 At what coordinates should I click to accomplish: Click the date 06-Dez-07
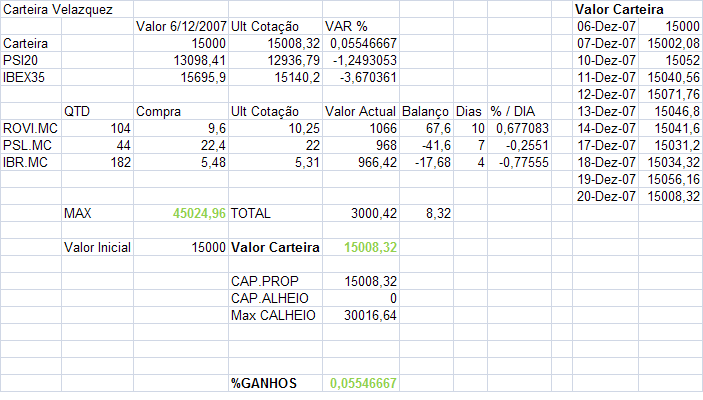pos(606,26)
